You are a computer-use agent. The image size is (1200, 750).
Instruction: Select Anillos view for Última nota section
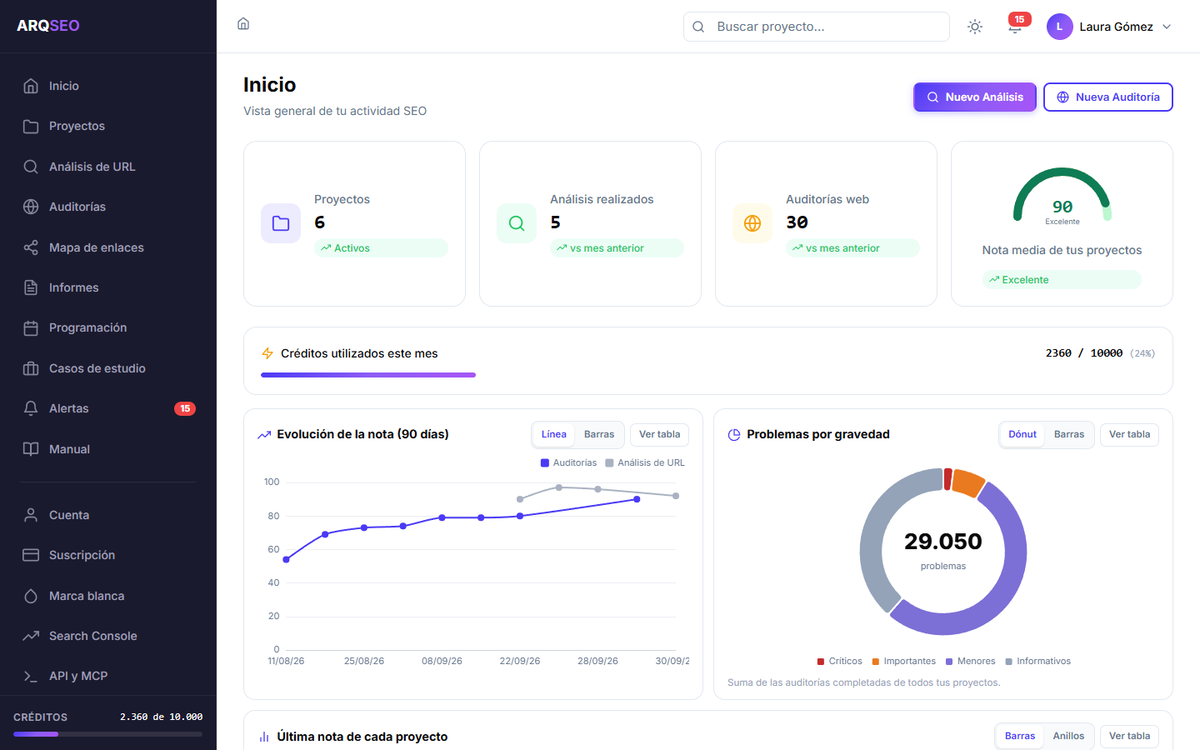point(1069,736)
